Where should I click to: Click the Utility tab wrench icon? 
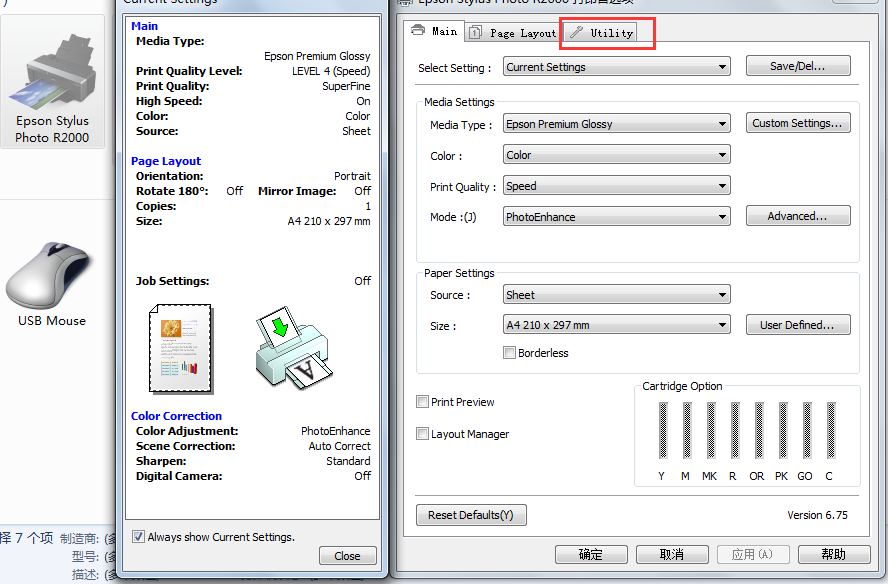[x=576, y=32]
